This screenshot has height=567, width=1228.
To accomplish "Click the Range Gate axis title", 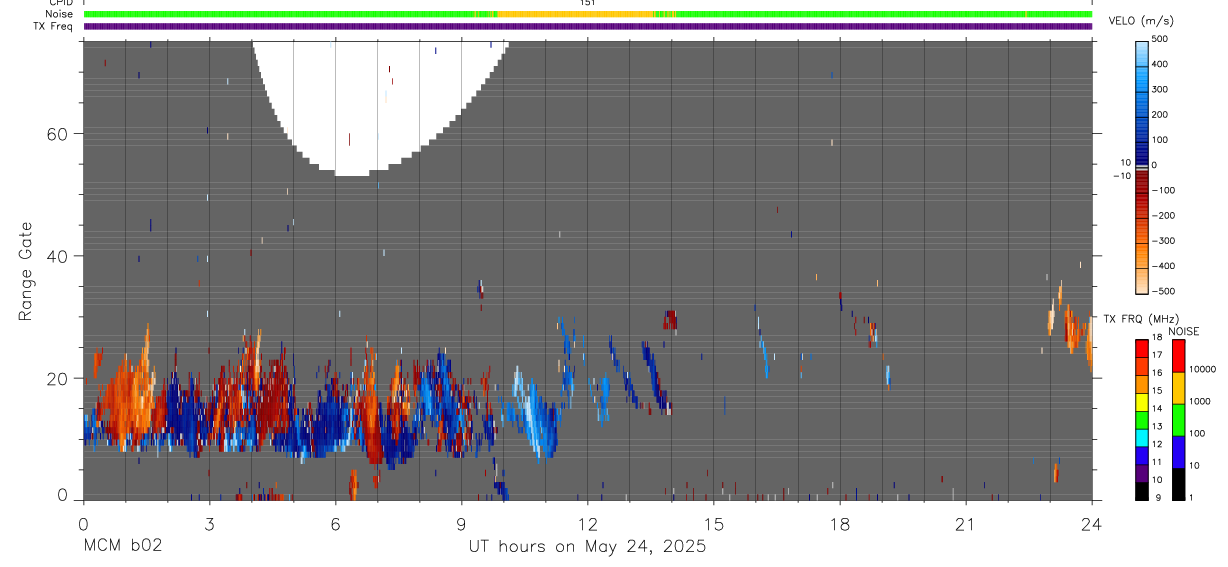I will (x=26, y=271).
